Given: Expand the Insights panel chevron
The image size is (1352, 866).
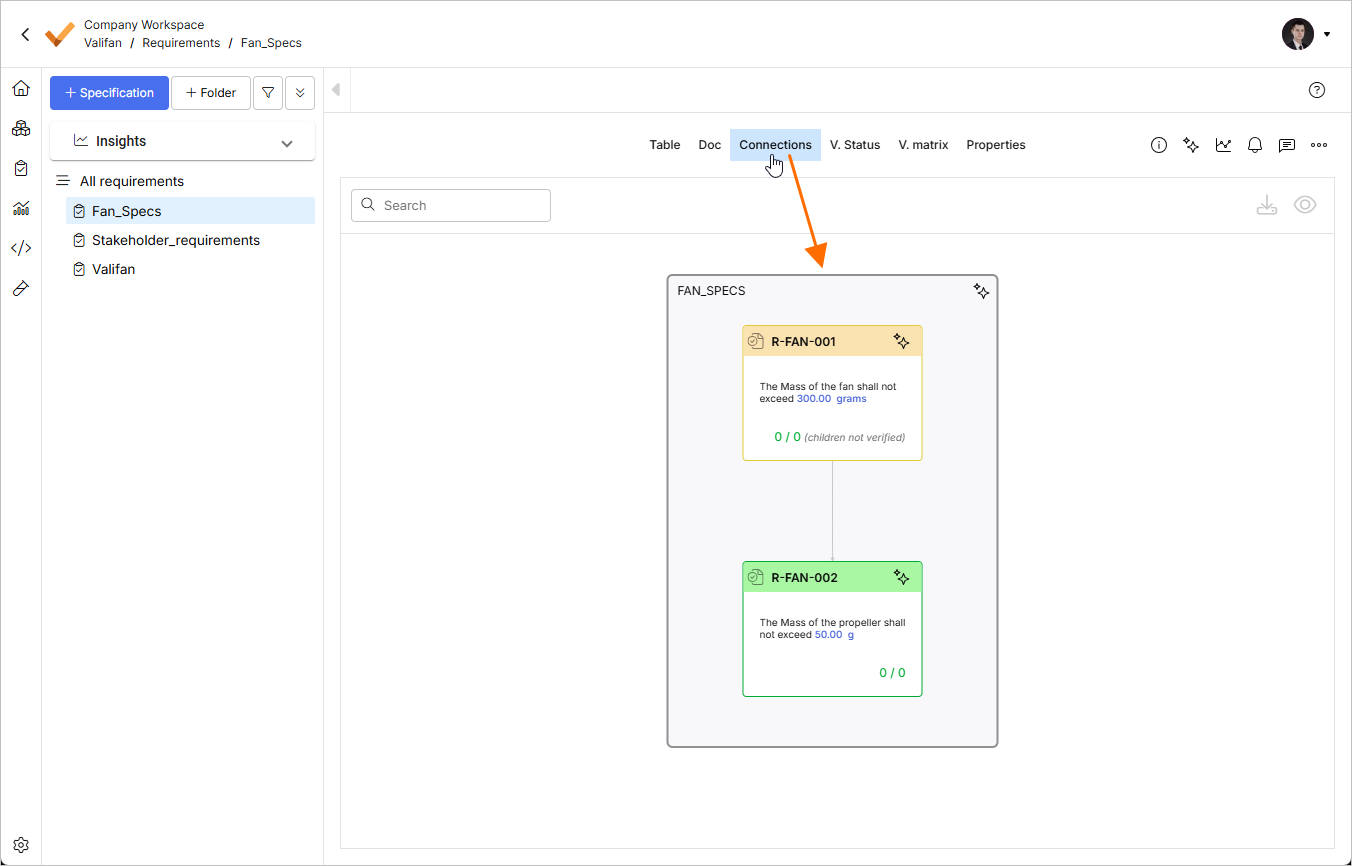Looking at the screenshot, I should point(287,143).
